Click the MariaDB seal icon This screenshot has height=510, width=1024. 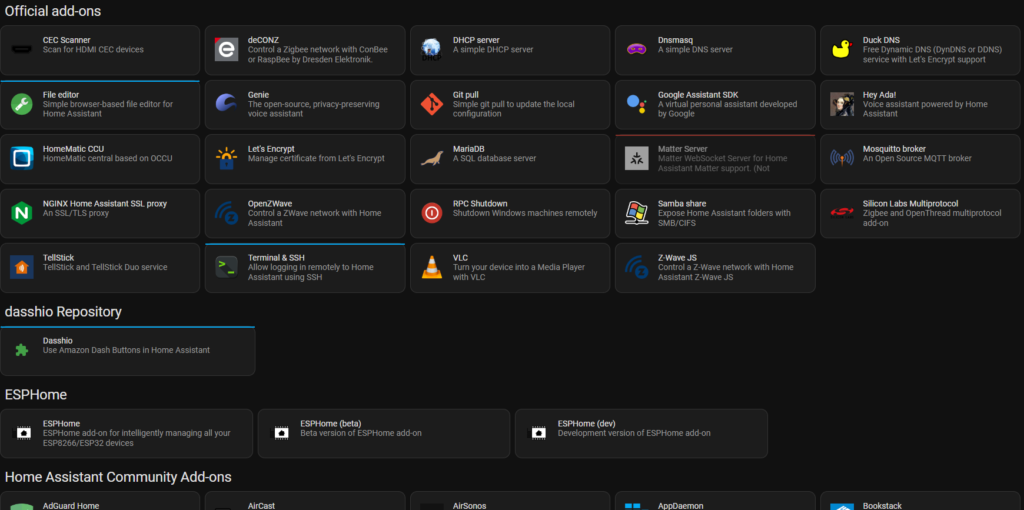point(432,158)
